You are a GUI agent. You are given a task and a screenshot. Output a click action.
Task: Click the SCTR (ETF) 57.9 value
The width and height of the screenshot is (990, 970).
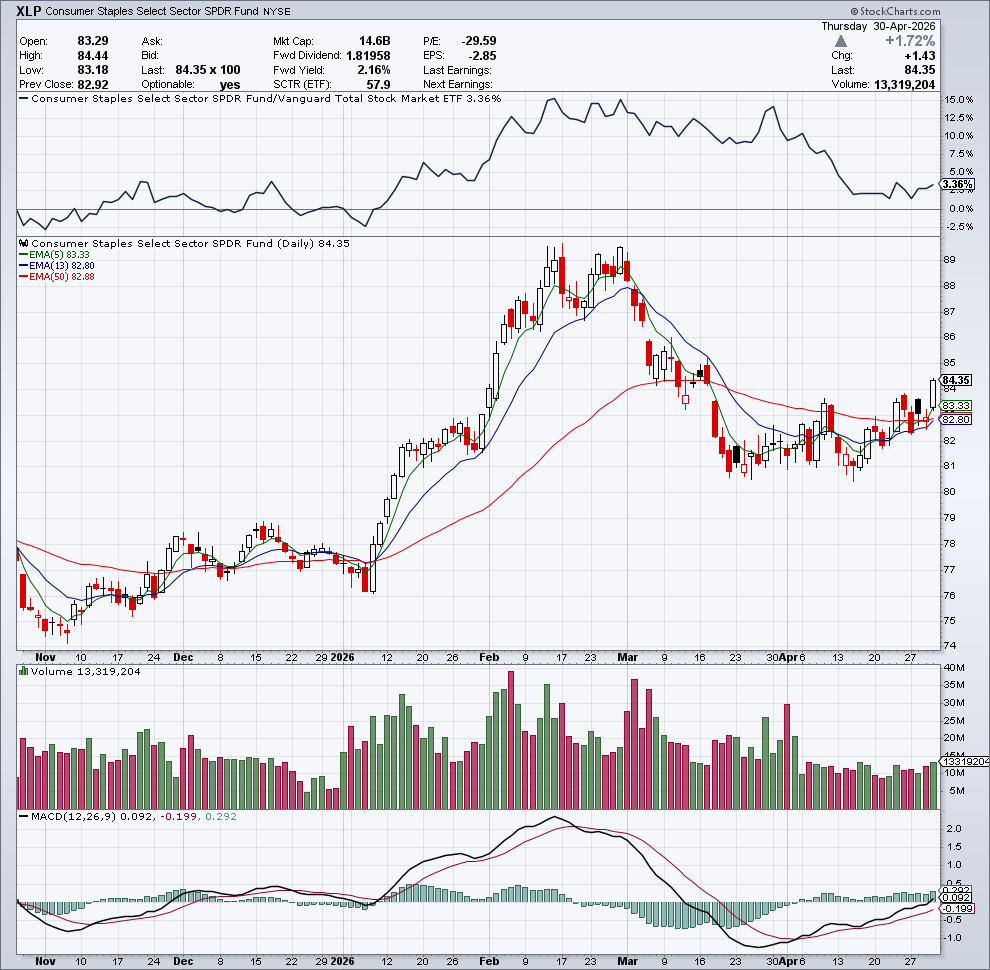378,85
